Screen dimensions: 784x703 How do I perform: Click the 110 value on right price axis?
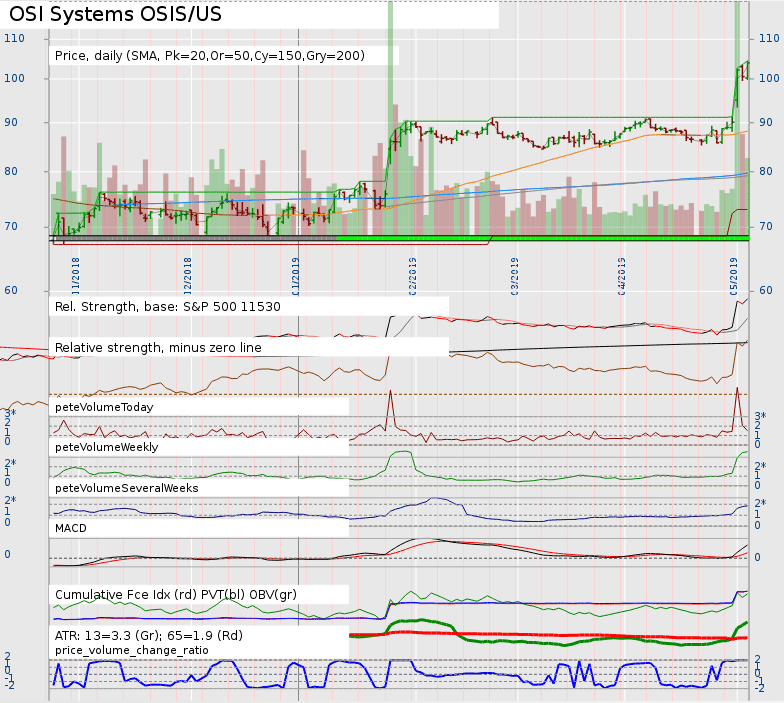(x=769, y=38)
